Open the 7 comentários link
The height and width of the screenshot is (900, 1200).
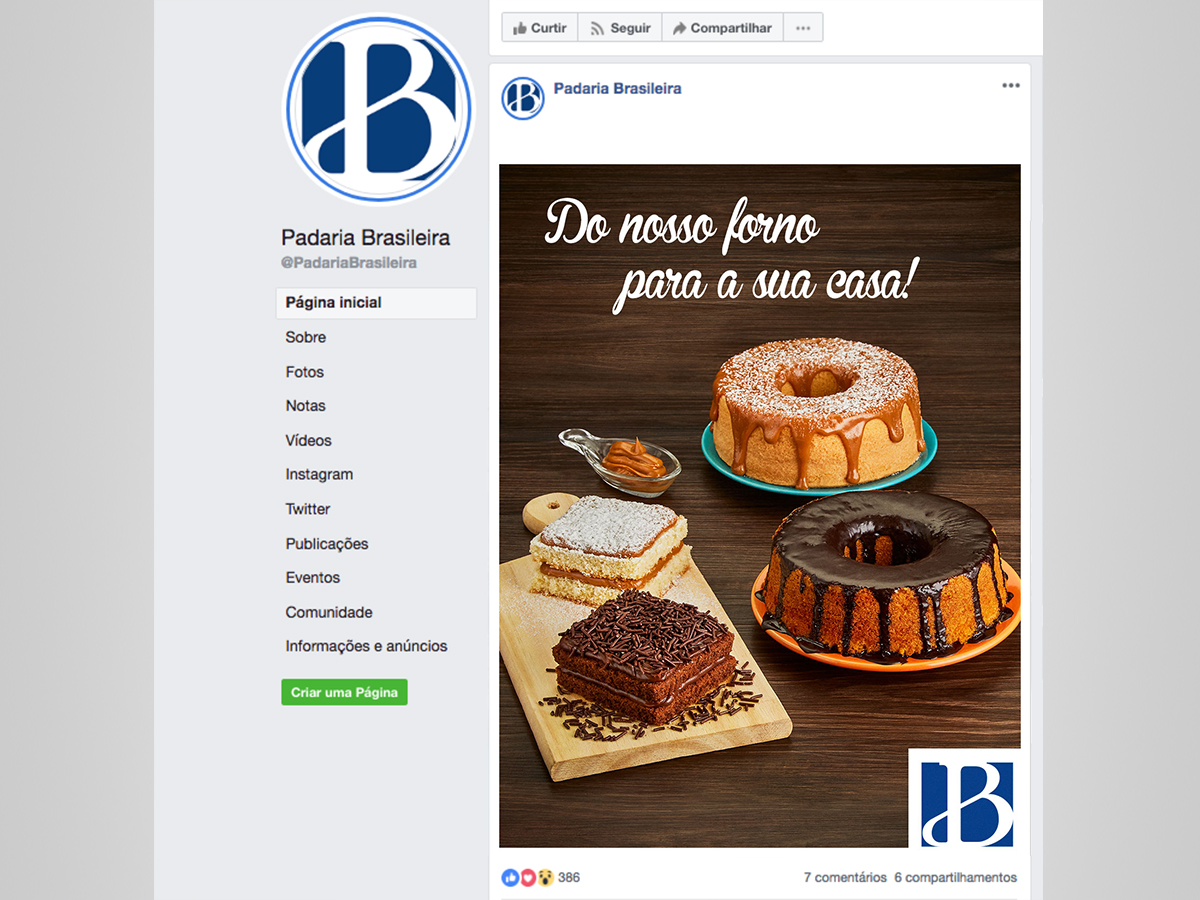tap(845, 878)
